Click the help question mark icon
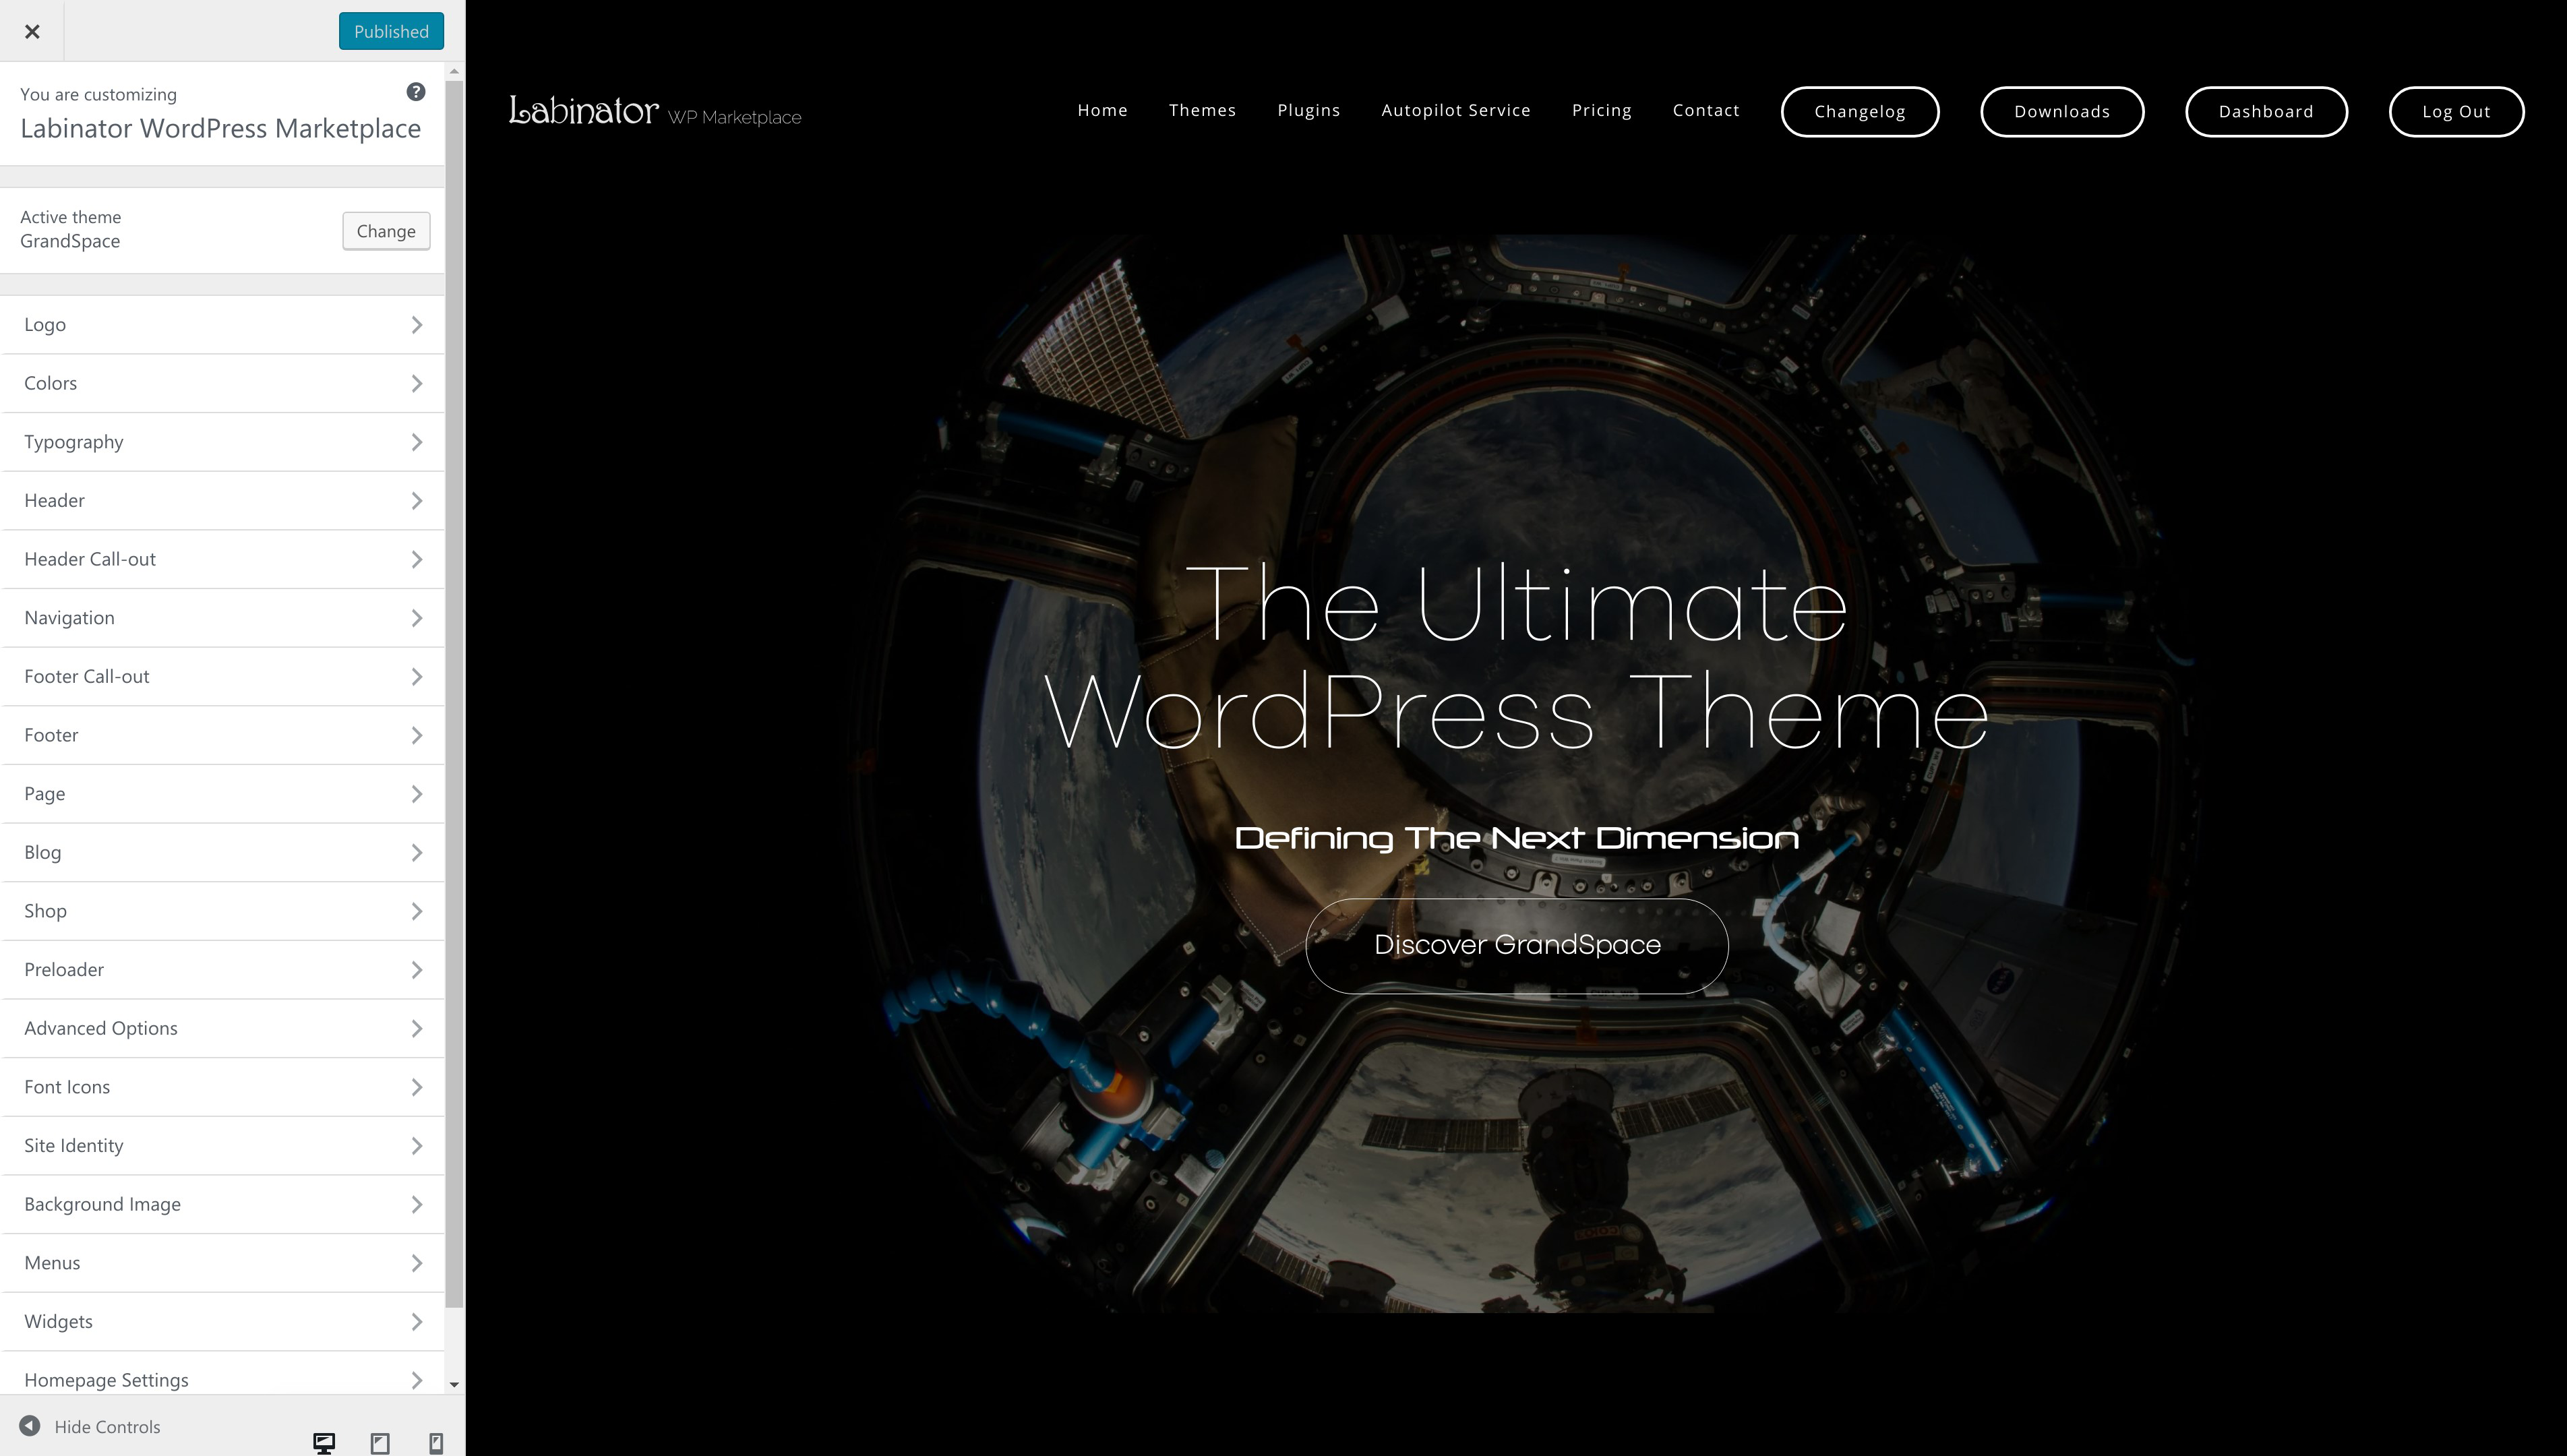Screen dimensions: 2567x1456 point(416,91)
